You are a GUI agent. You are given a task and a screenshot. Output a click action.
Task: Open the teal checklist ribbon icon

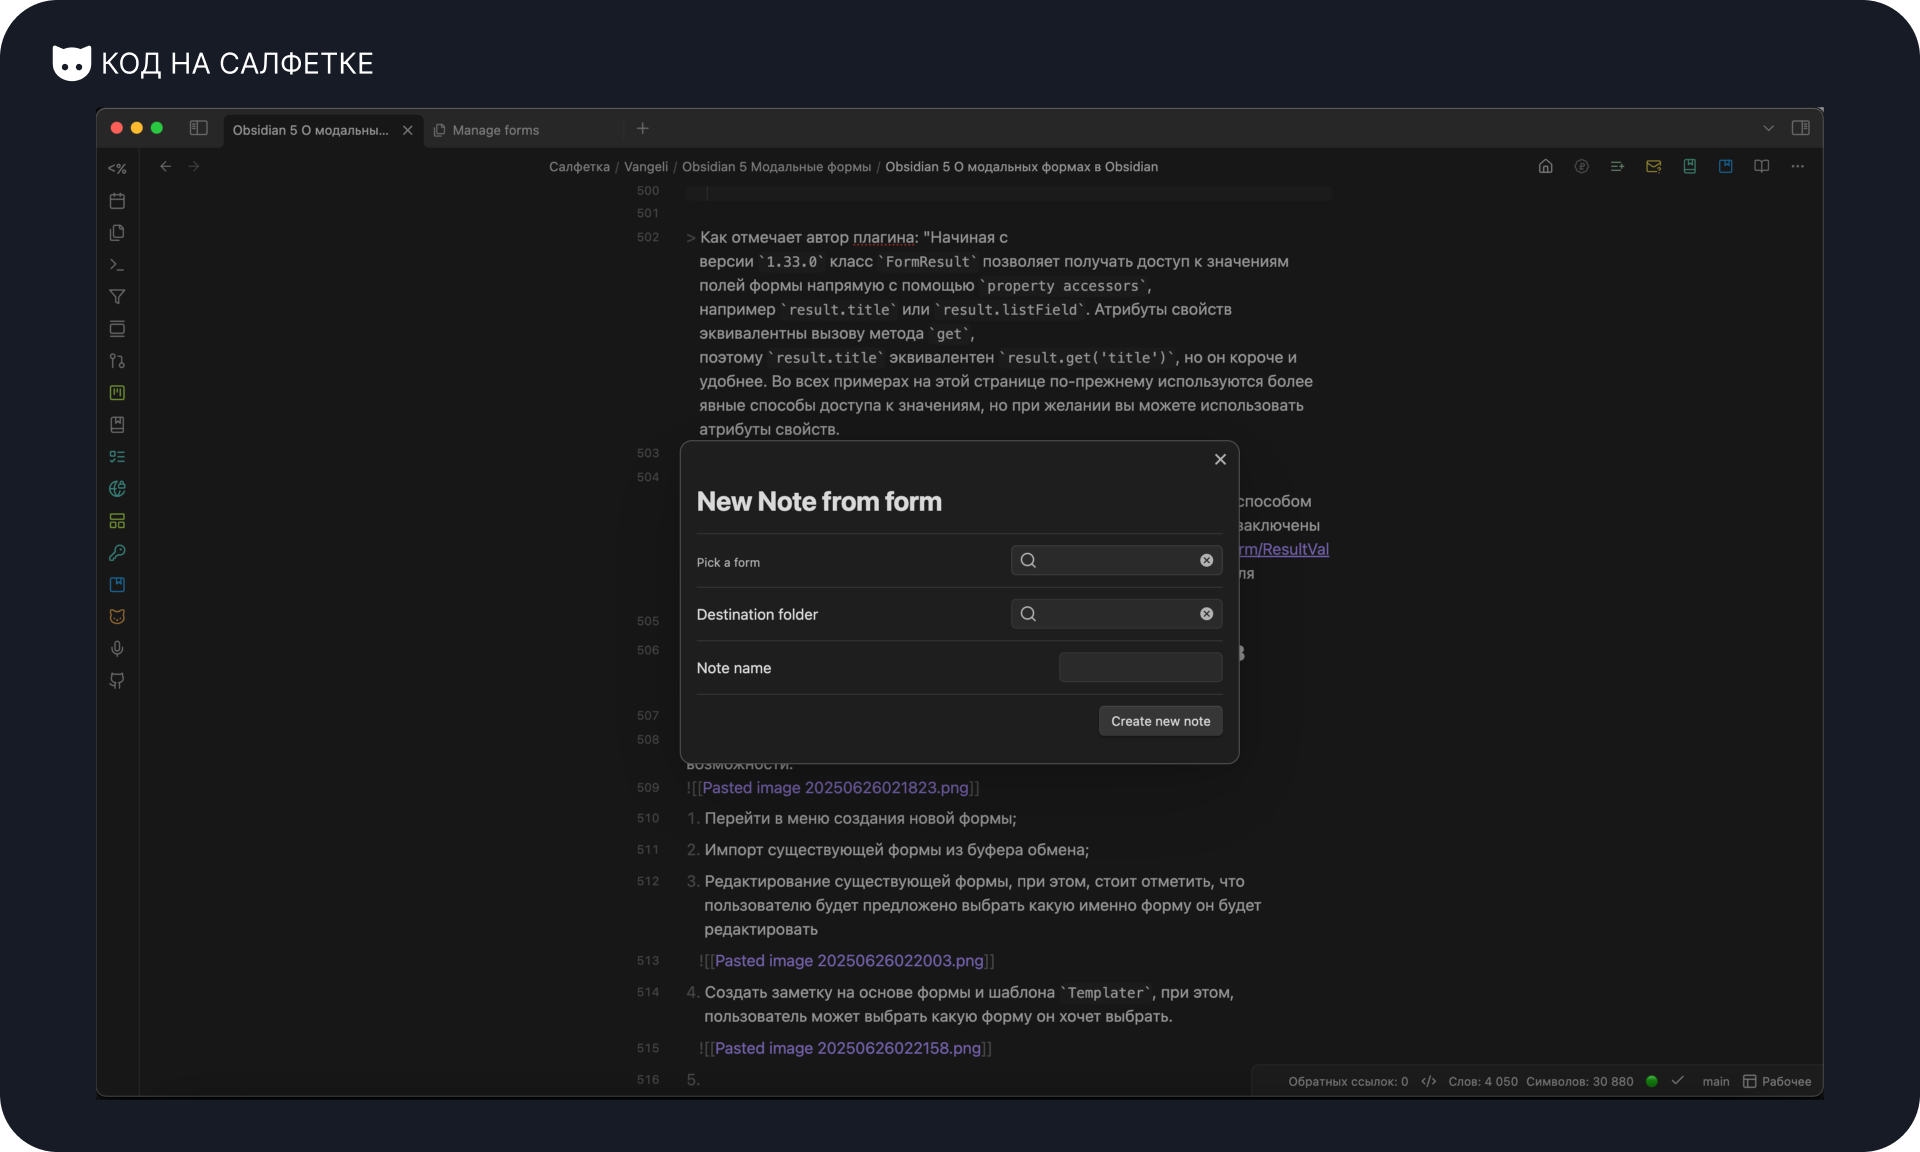click(x=117, y=457)
